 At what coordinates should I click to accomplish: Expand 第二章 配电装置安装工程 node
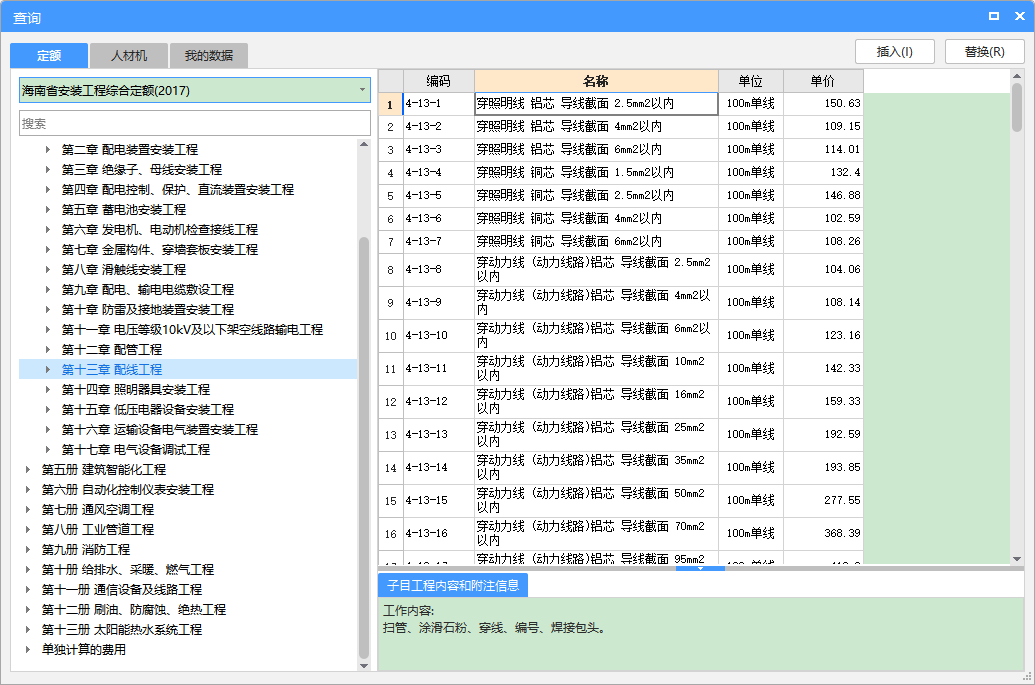pos(48,150)
